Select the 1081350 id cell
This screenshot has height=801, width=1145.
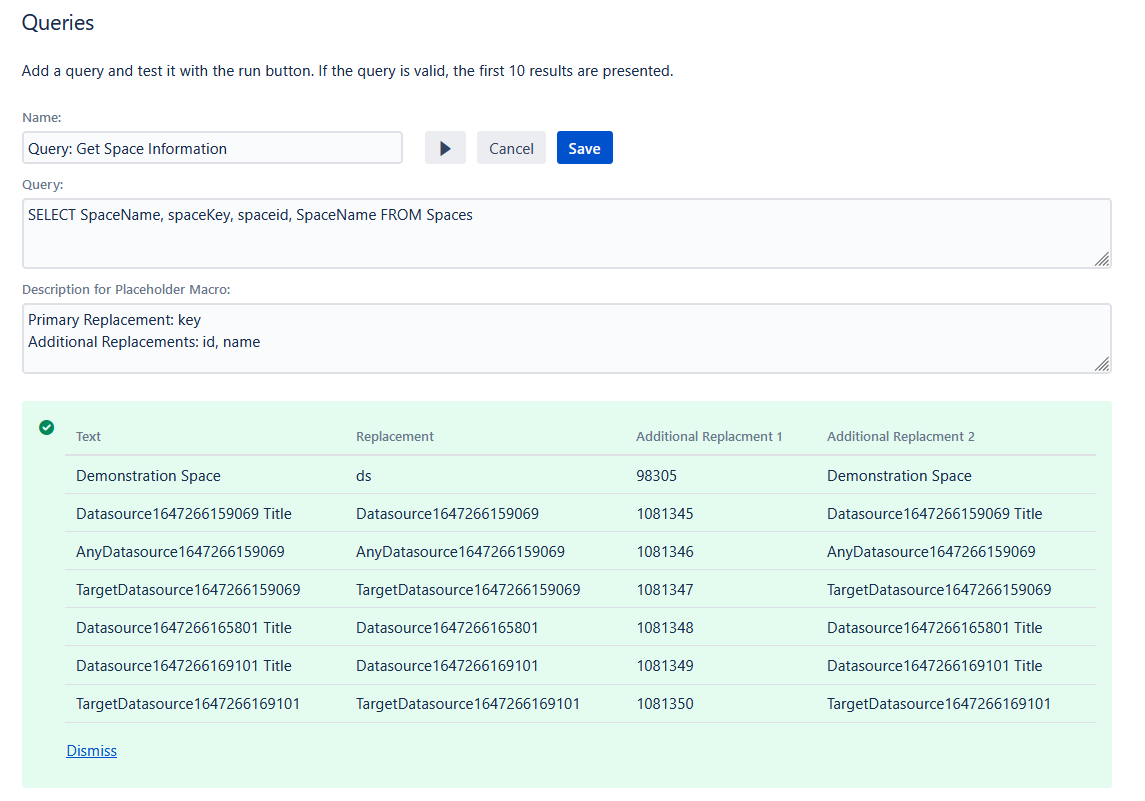(x=664, y=704)
